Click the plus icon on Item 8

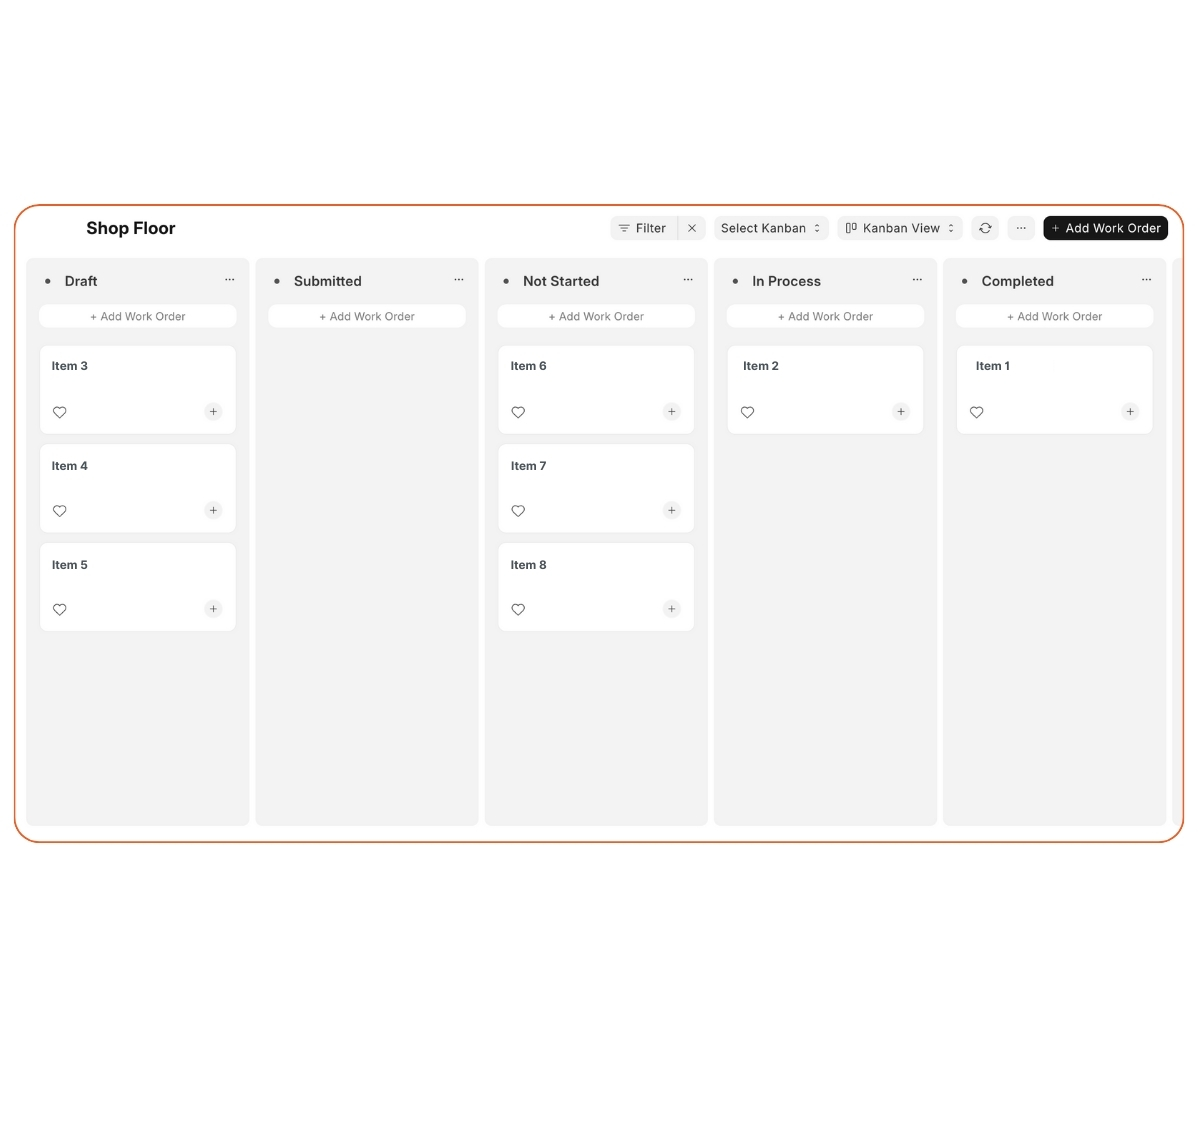click(672, 609)
